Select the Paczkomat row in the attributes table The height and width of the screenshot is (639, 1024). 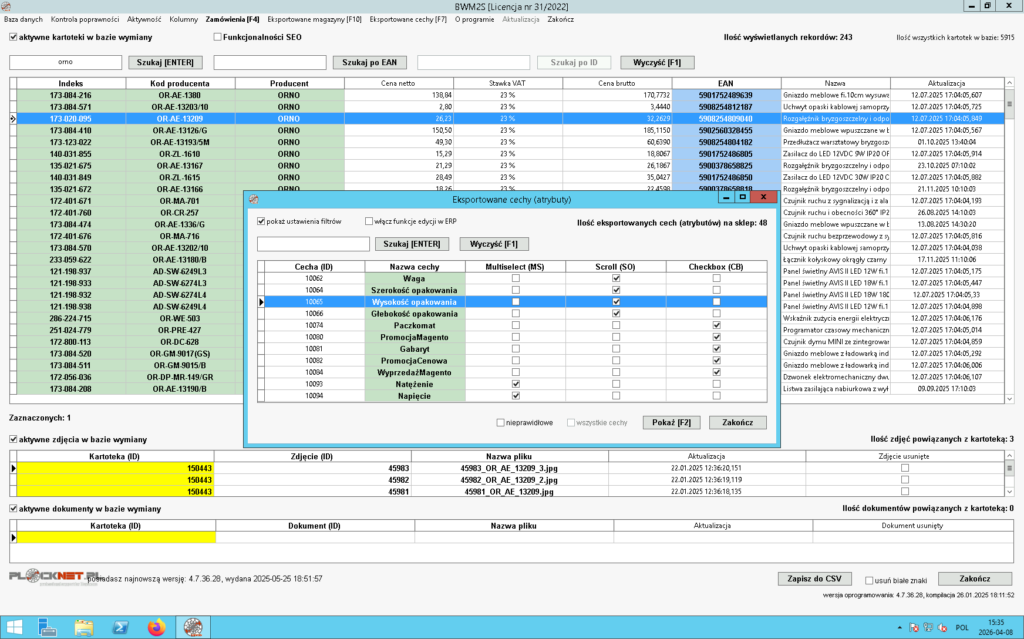[414, 325]
